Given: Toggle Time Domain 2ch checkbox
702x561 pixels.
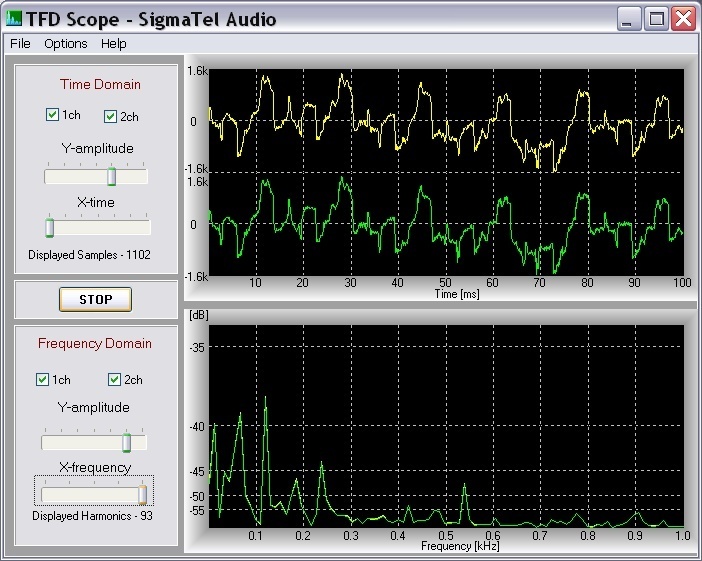Looking at the screenshot, I should click(x=110, y=116).
